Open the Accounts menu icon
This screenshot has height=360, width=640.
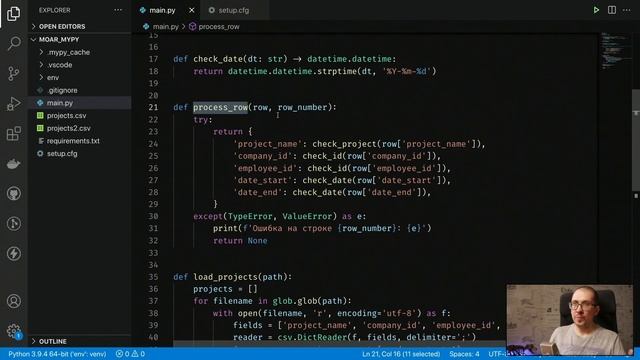13,301
